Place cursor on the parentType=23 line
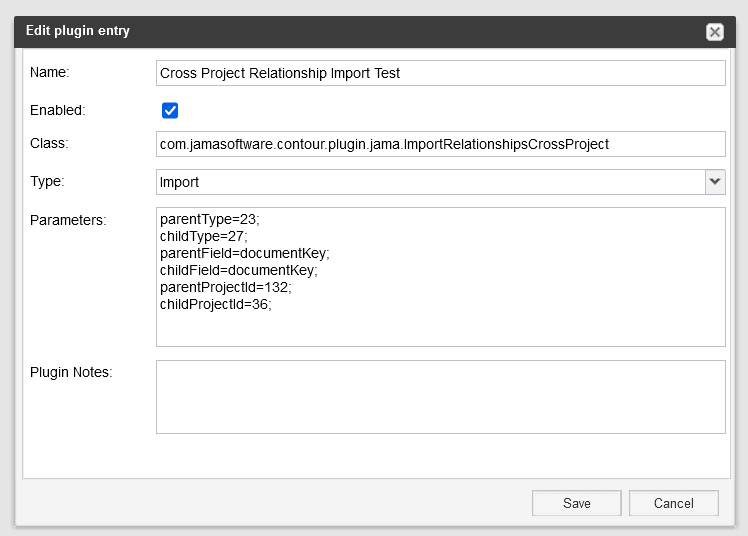Image resolution: width=748 pixels, height=536 pixels. [209, 219]
